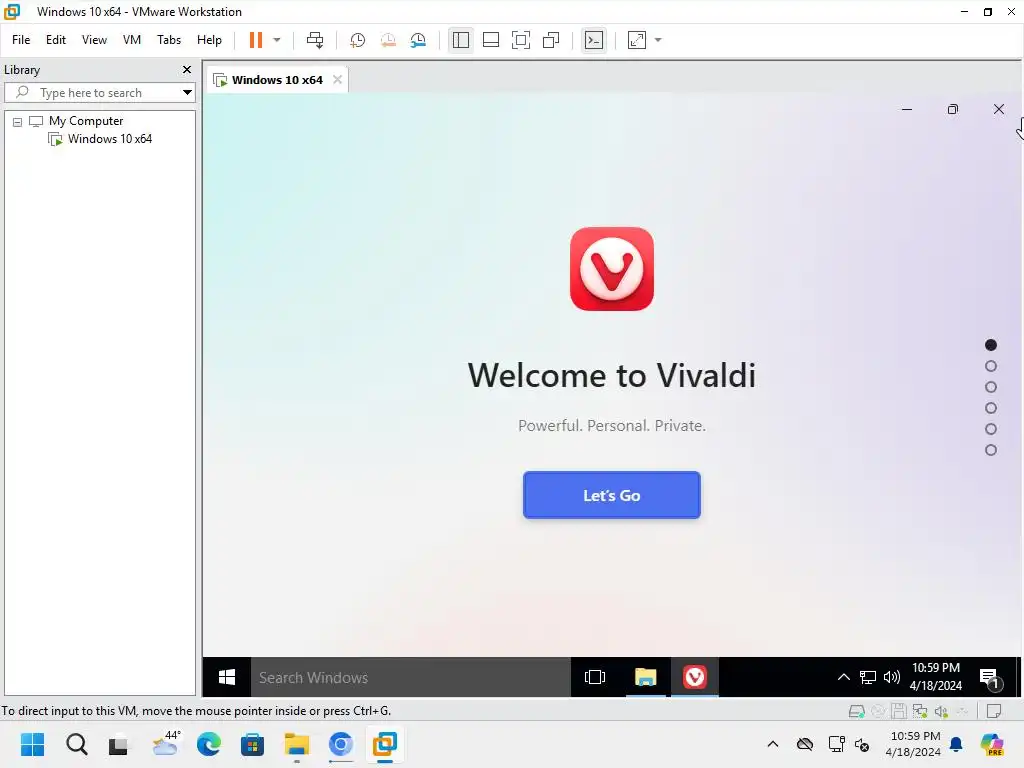1024x768 pixels.
Task: Click the Library search input field
Action: coord(98,93)
